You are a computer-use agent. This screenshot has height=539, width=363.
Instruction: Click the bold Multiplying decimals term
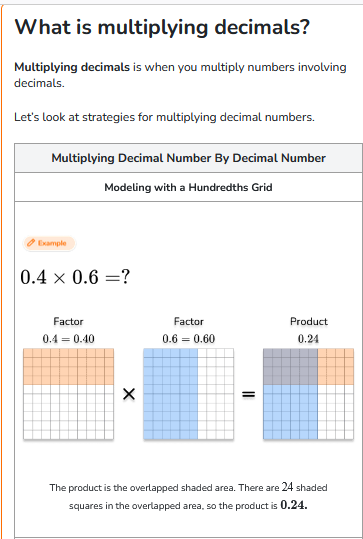click(72, 67)
